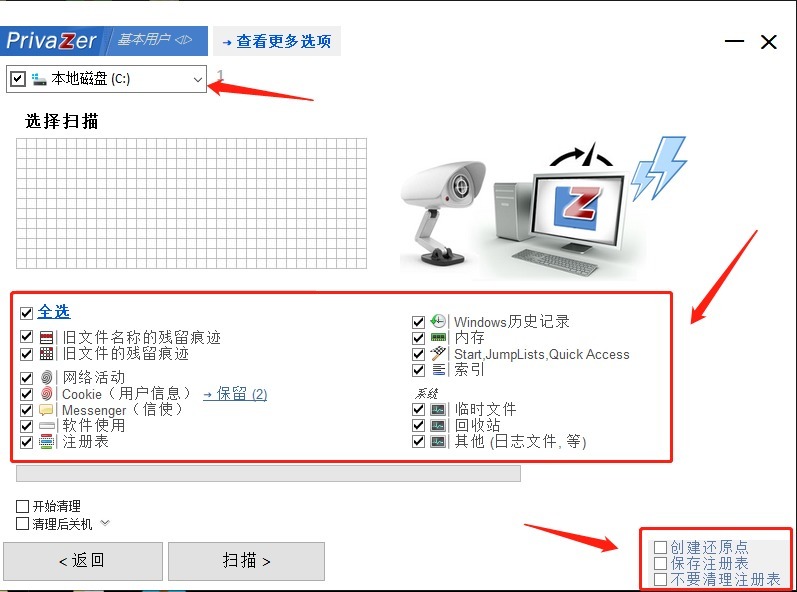The width and height of the screenshot is (797, 592).
Task: Click the Start,JumpLists,Quick Access flag icon
Action: [x=438, y=354]
